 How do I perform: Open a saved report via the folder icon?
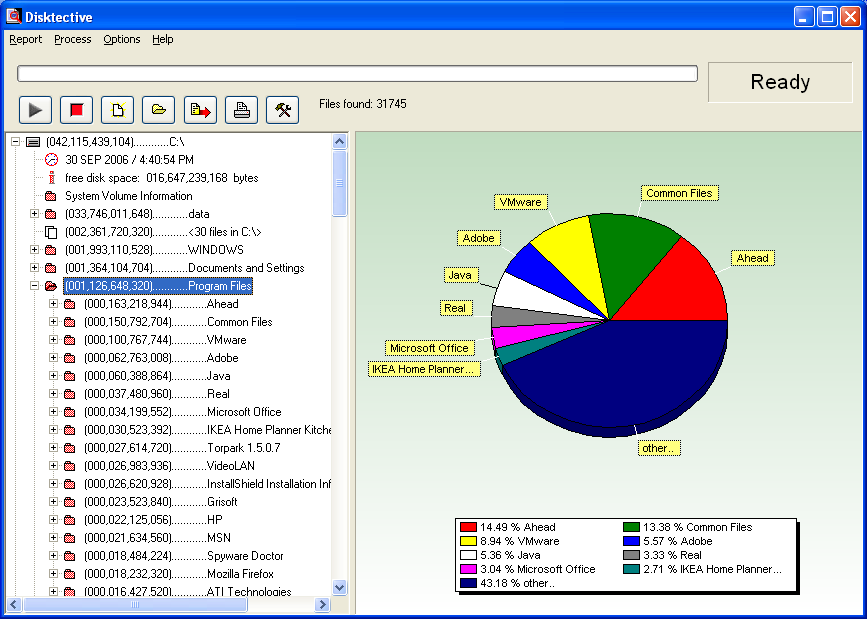click(159, 110)
